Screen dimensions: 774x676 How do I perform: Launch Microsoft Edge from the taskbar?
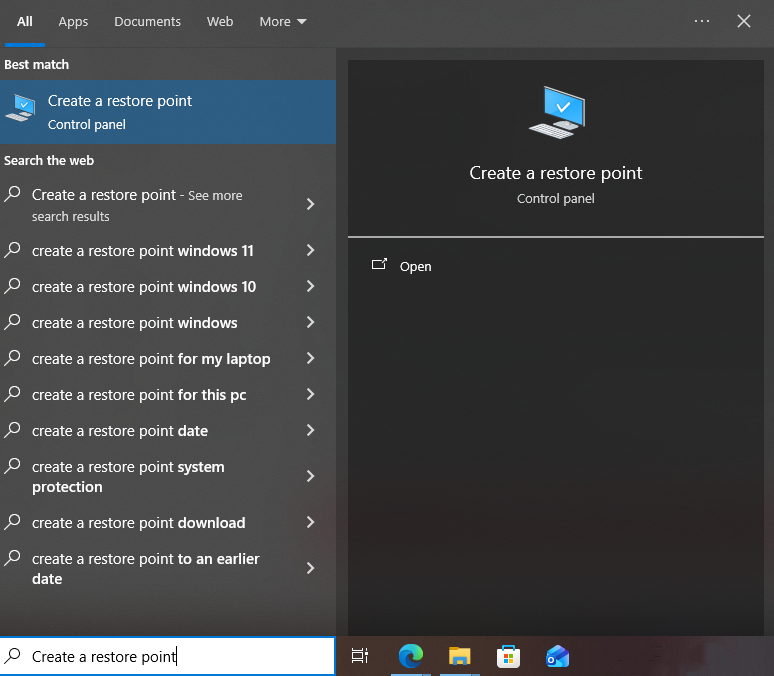point(411,656)
